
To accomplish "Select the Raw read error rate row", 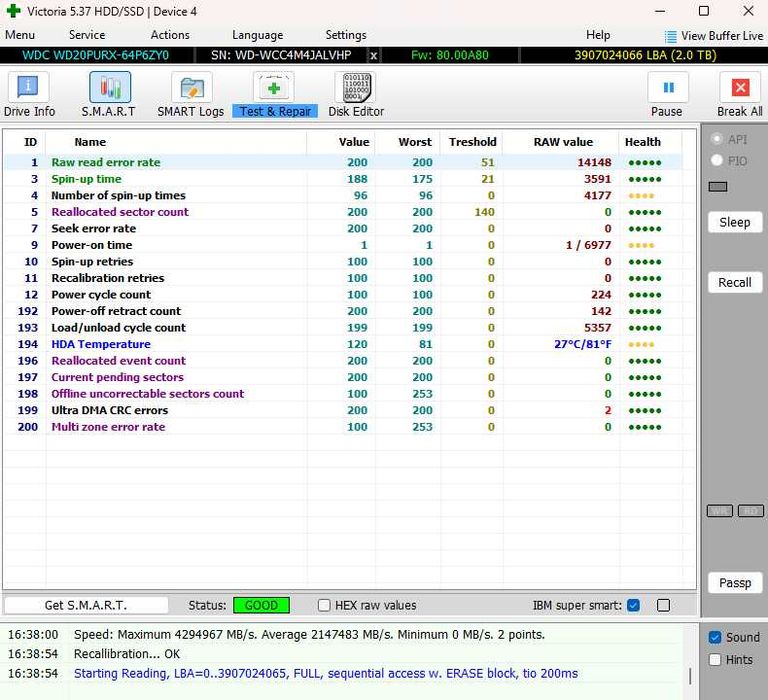I will click(x=343, y=163).
